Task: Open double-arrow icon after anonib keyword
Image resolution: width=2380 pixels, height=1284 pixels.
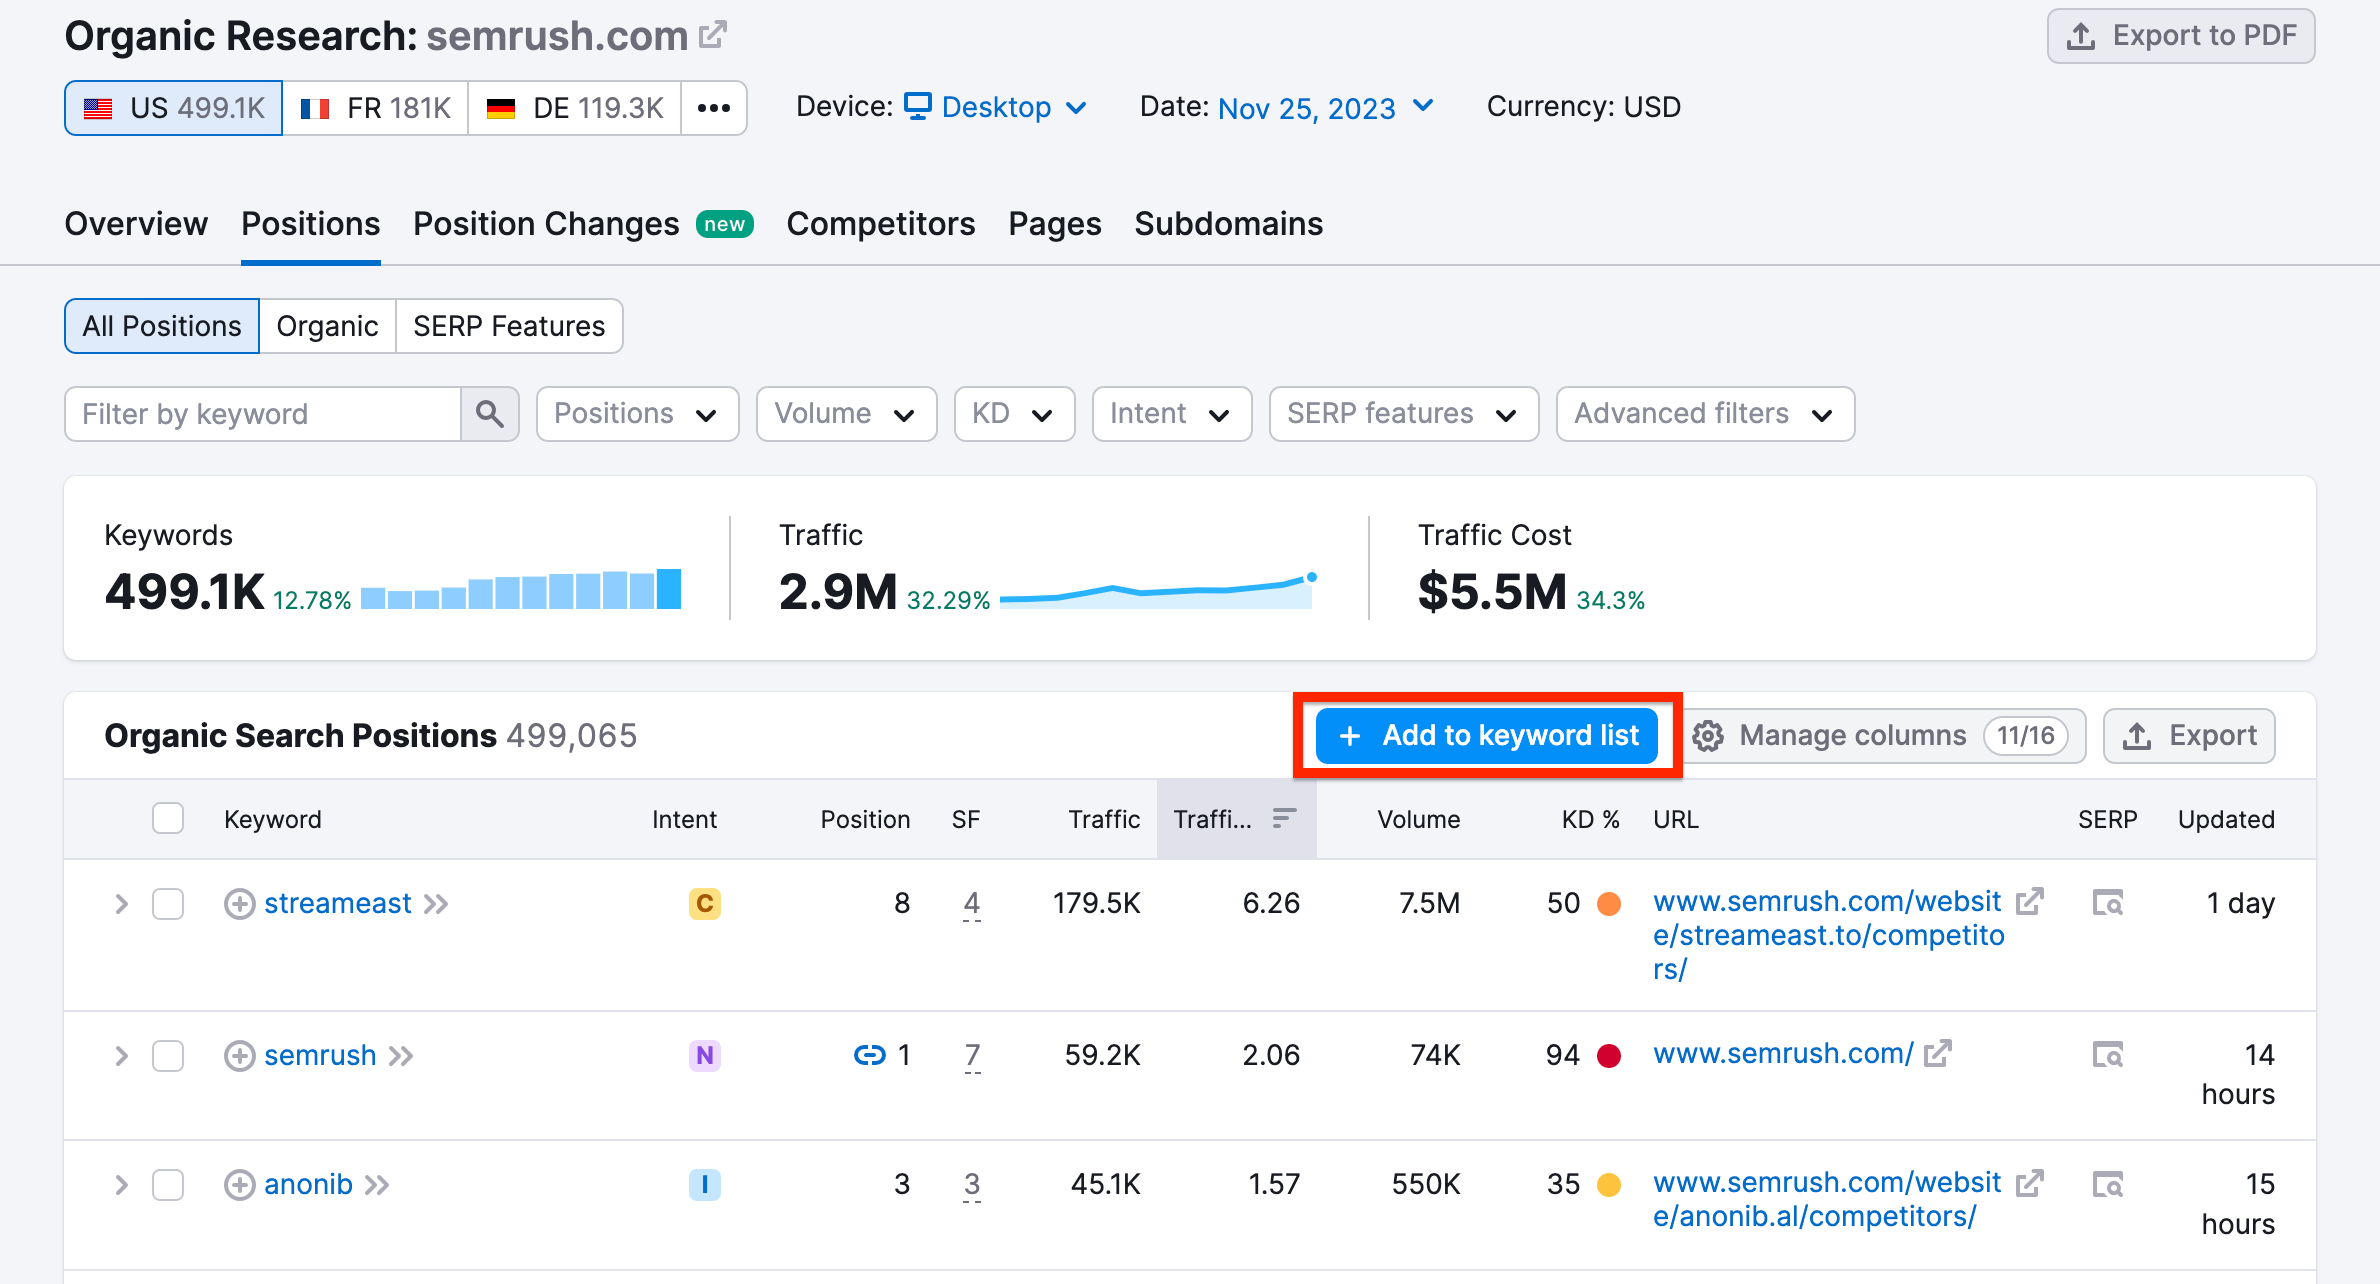Action: pos(377,1186)
